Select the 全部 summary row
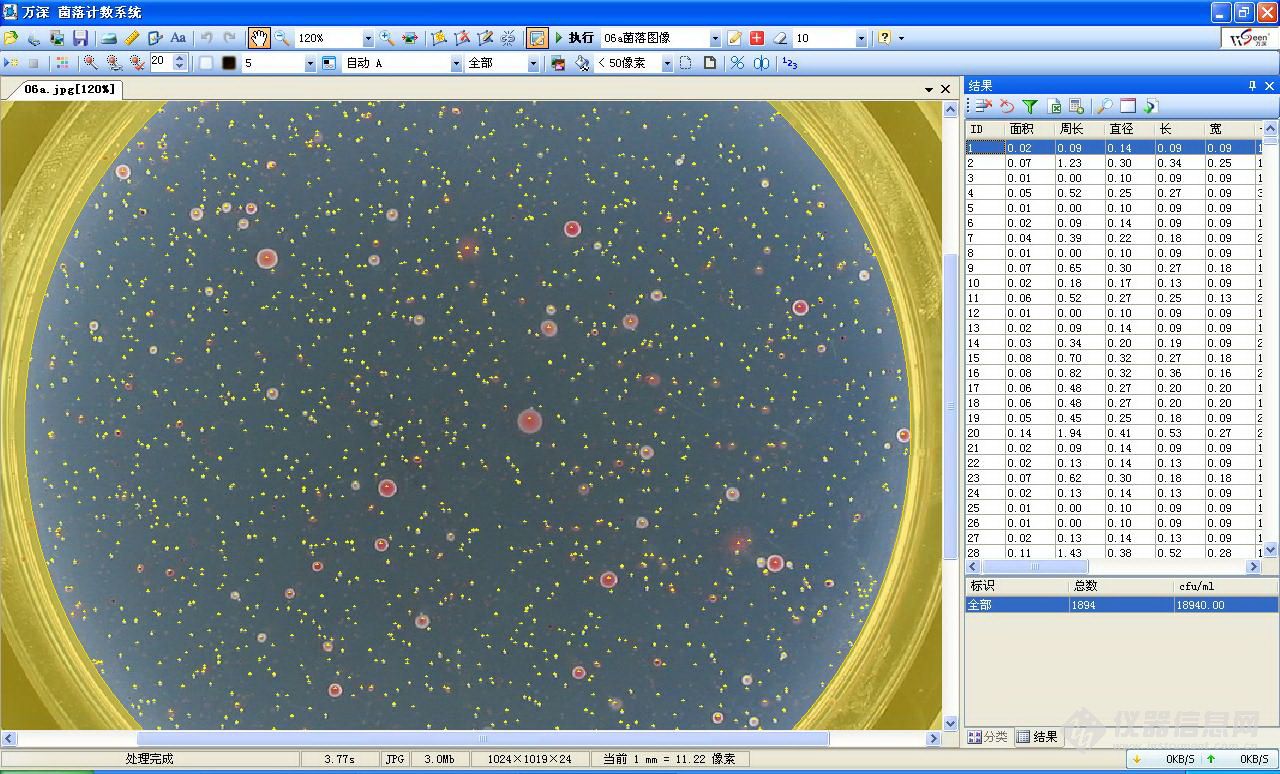The width and height of the screenshot is (1280, 774). pyautogui.click(x=1121, y=605)
